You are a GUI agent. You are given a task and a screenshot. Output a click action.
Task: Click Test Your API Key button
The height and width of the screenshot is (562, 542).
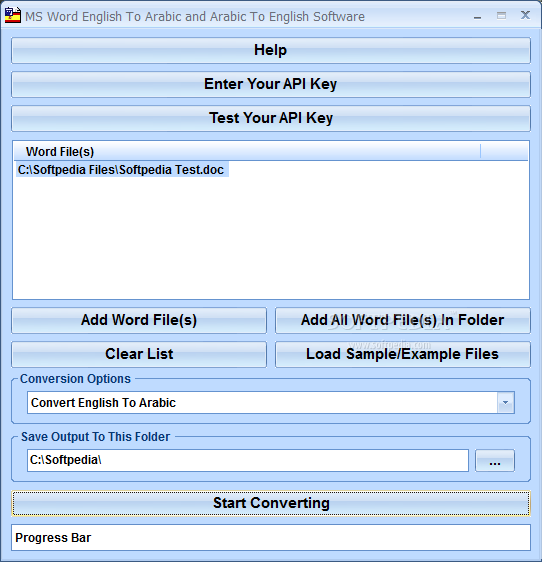[271, 118]
